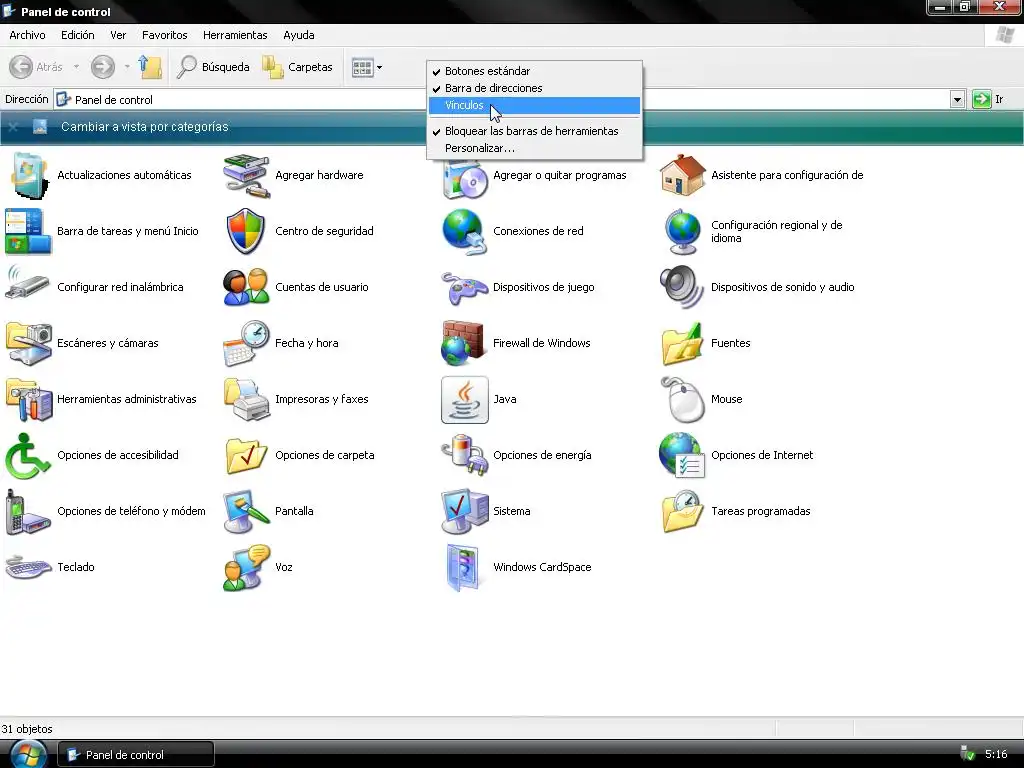Expand the Atrás history dropdown arrow
Viewport: 1024px width, 768px height.
pyautogui.click(x=76, y=67)
